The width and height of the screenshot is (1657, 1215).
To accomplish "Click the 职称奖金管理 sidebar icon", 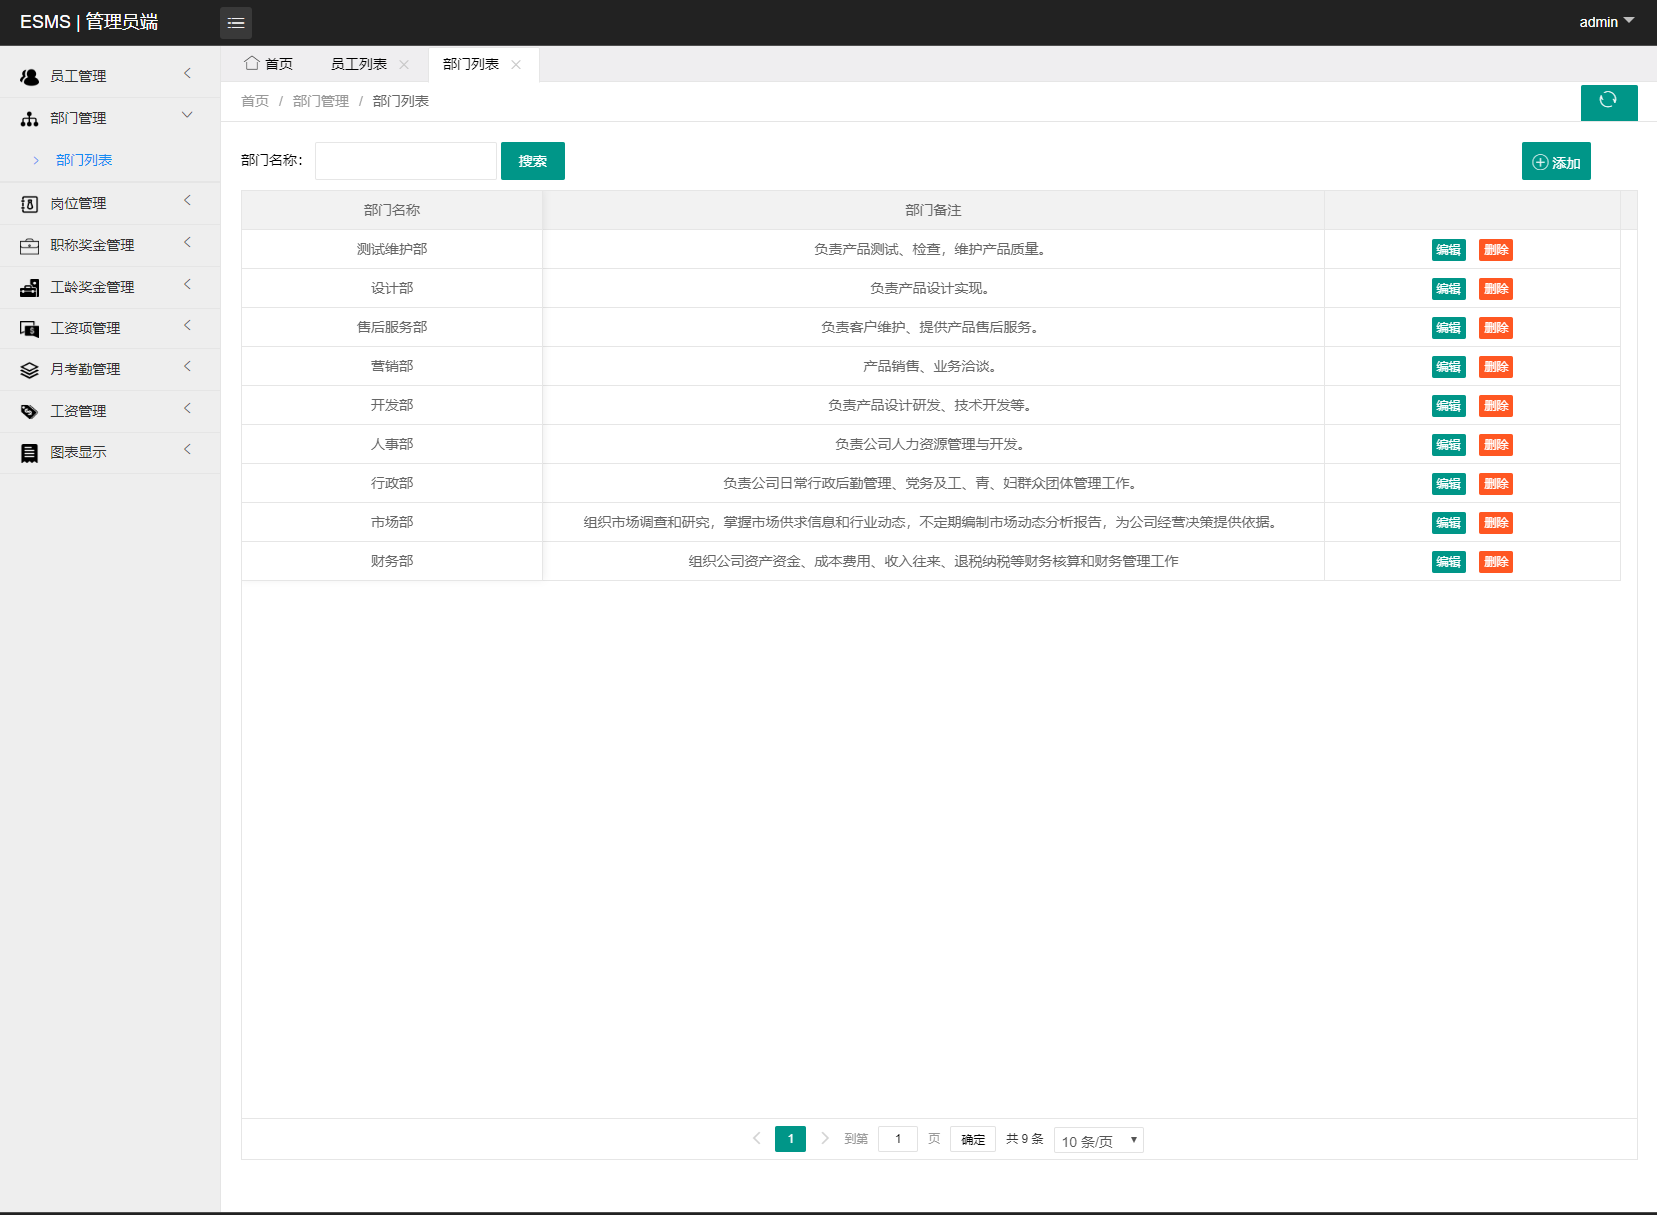I will pyautogui.click(x=28, y=244).
